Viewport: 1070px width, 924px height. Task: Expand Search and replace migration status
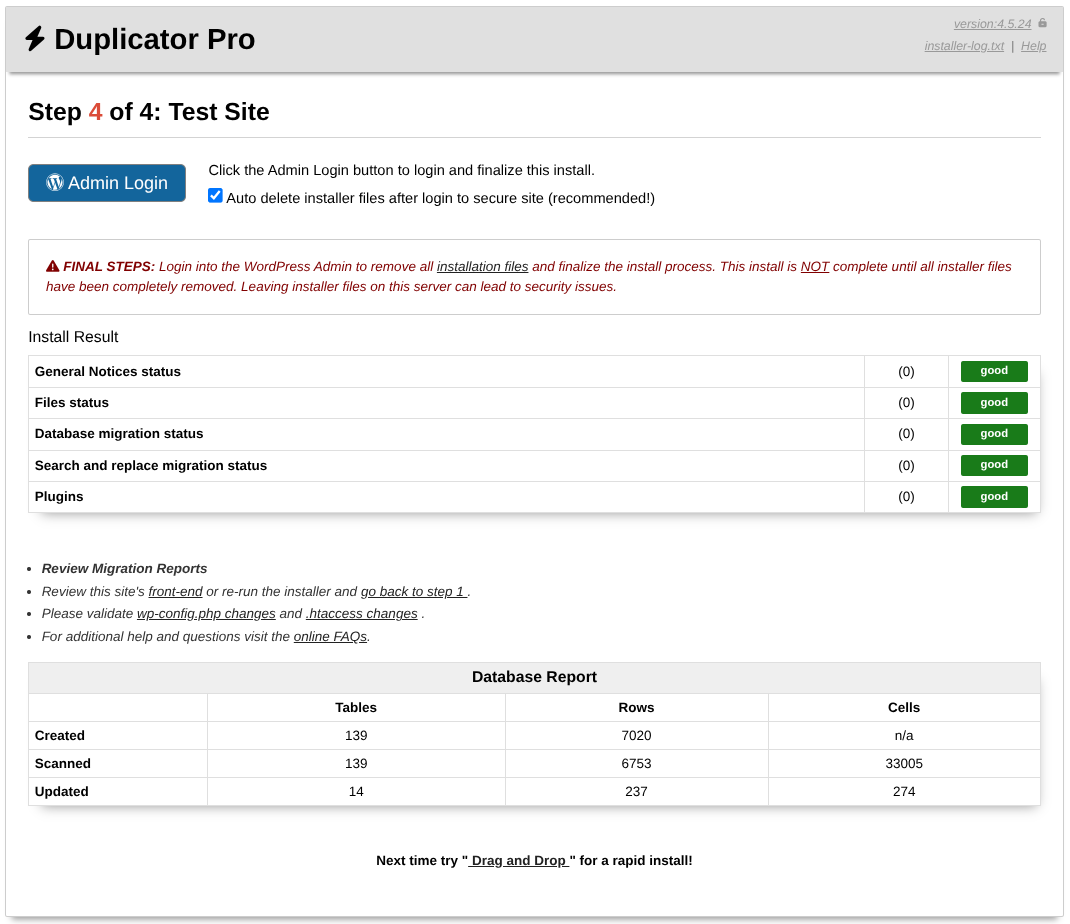[151, 466]
